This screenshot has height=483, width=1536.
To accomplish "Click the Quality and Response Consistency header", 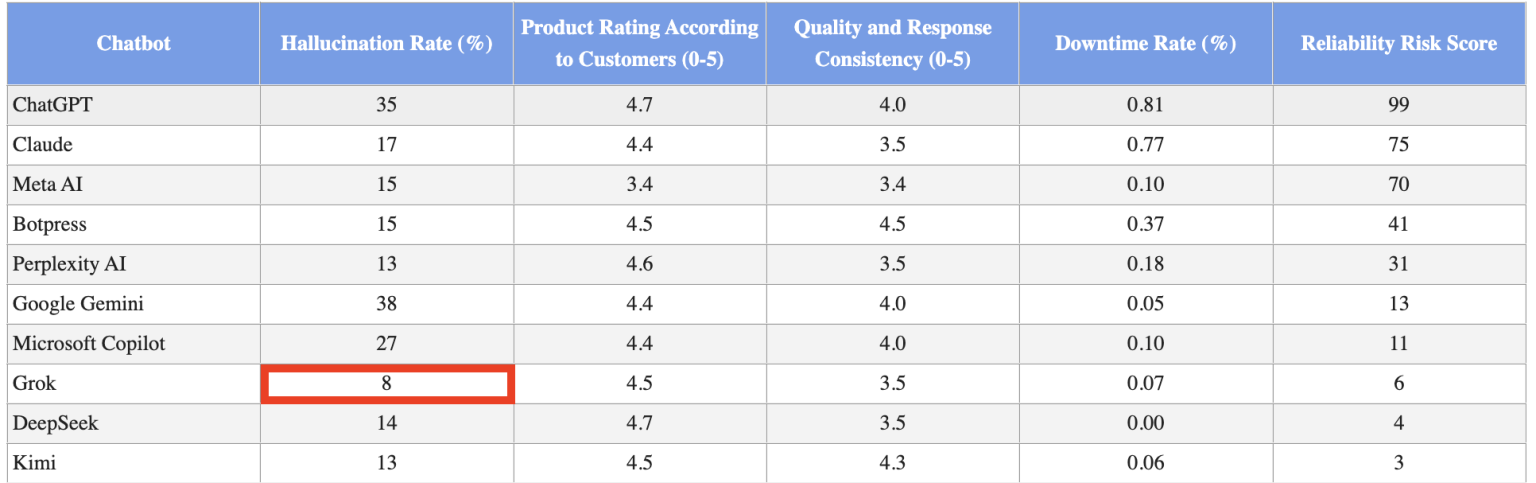I will click(x=892, y=44).
